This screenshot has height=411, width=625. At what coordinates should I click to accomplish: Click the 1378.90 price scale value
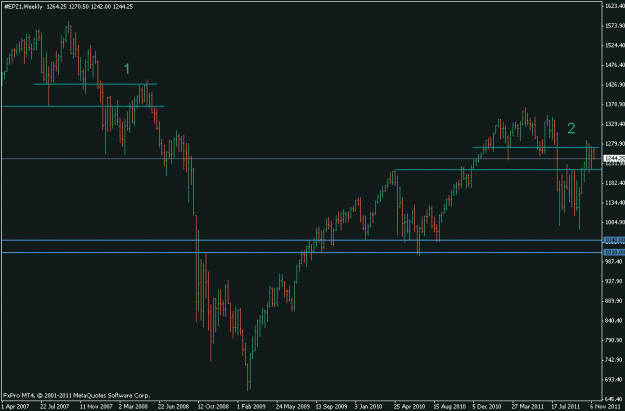click(615, 104)
